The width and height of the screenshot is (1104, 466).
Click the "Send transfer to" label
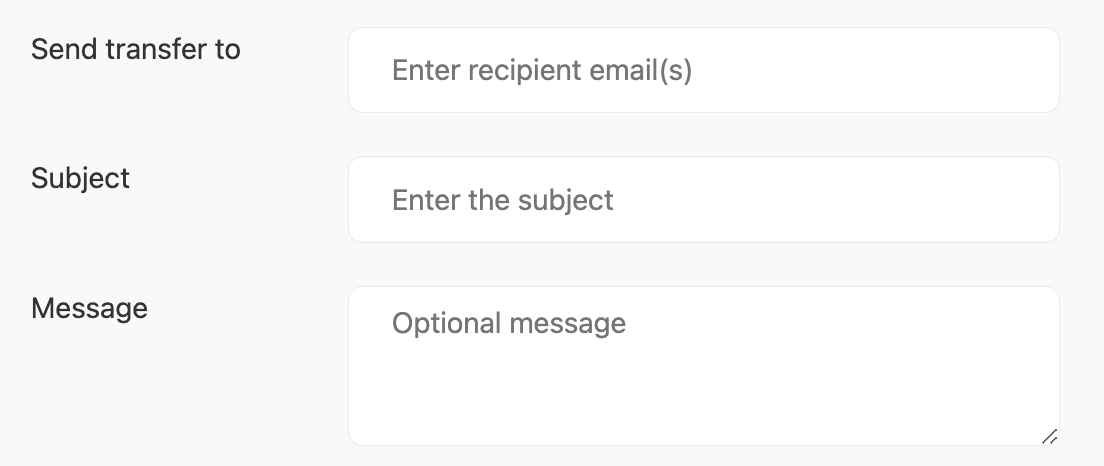(x=136, y=49)
